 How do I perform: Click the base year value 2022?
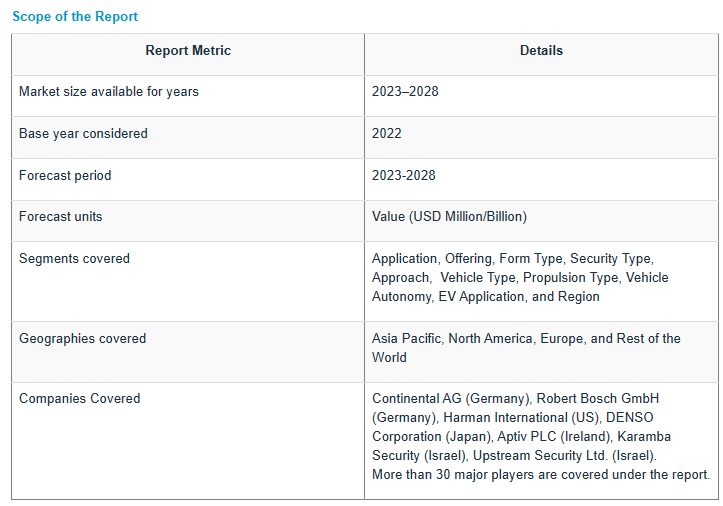pos(387,134)
